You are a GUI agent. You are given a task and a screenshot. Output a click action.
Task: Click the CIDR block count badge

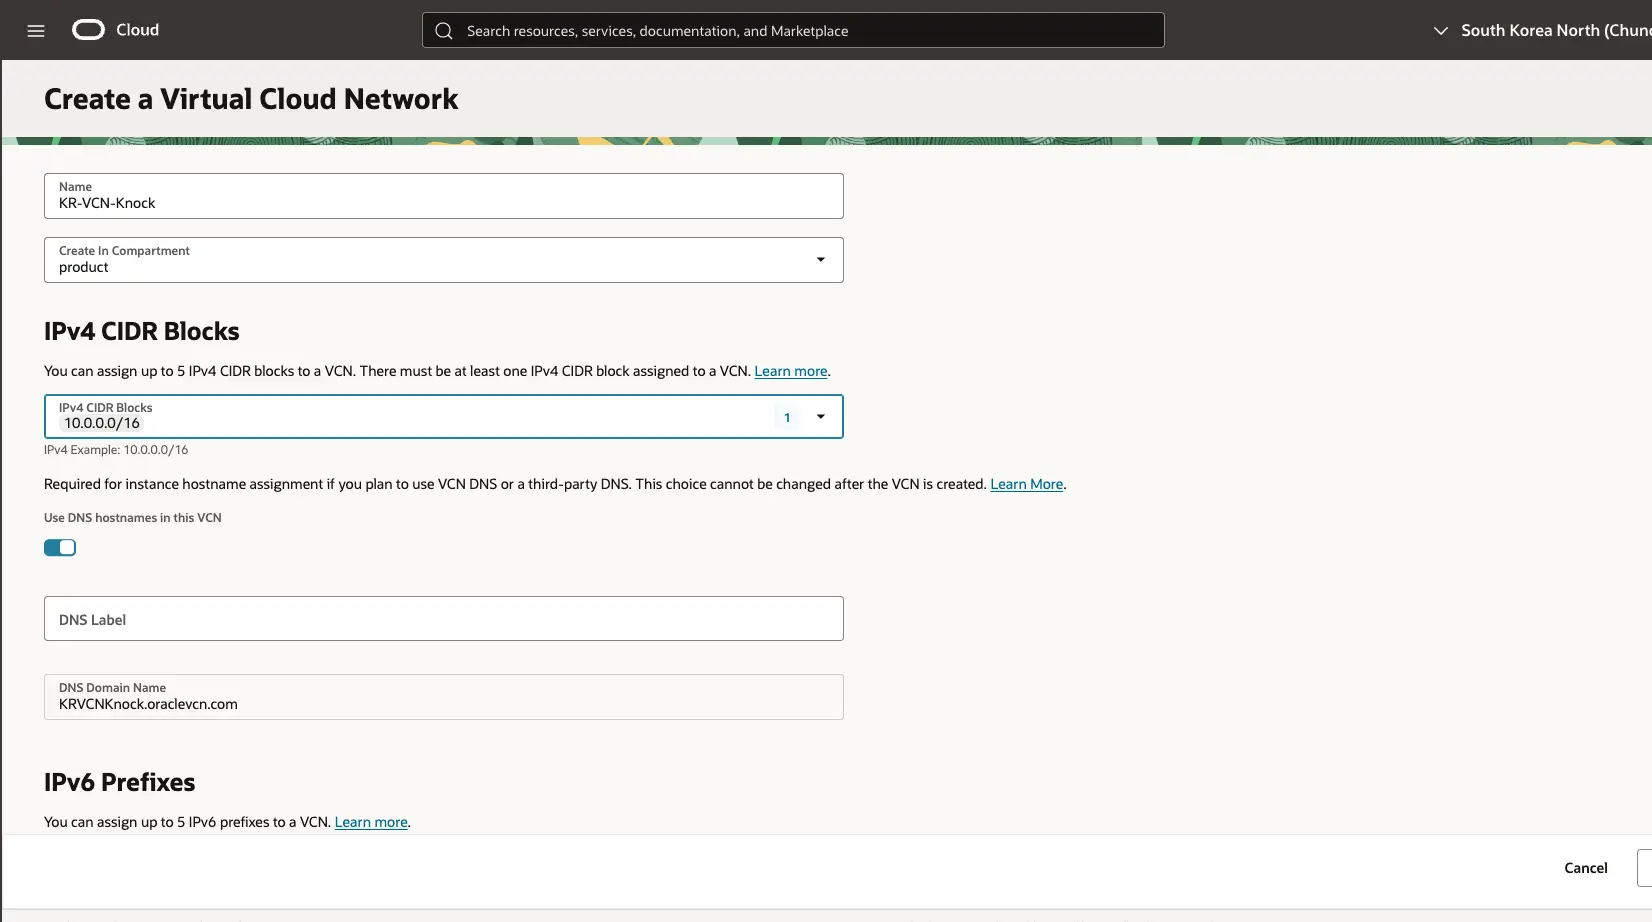pos(786,416)
